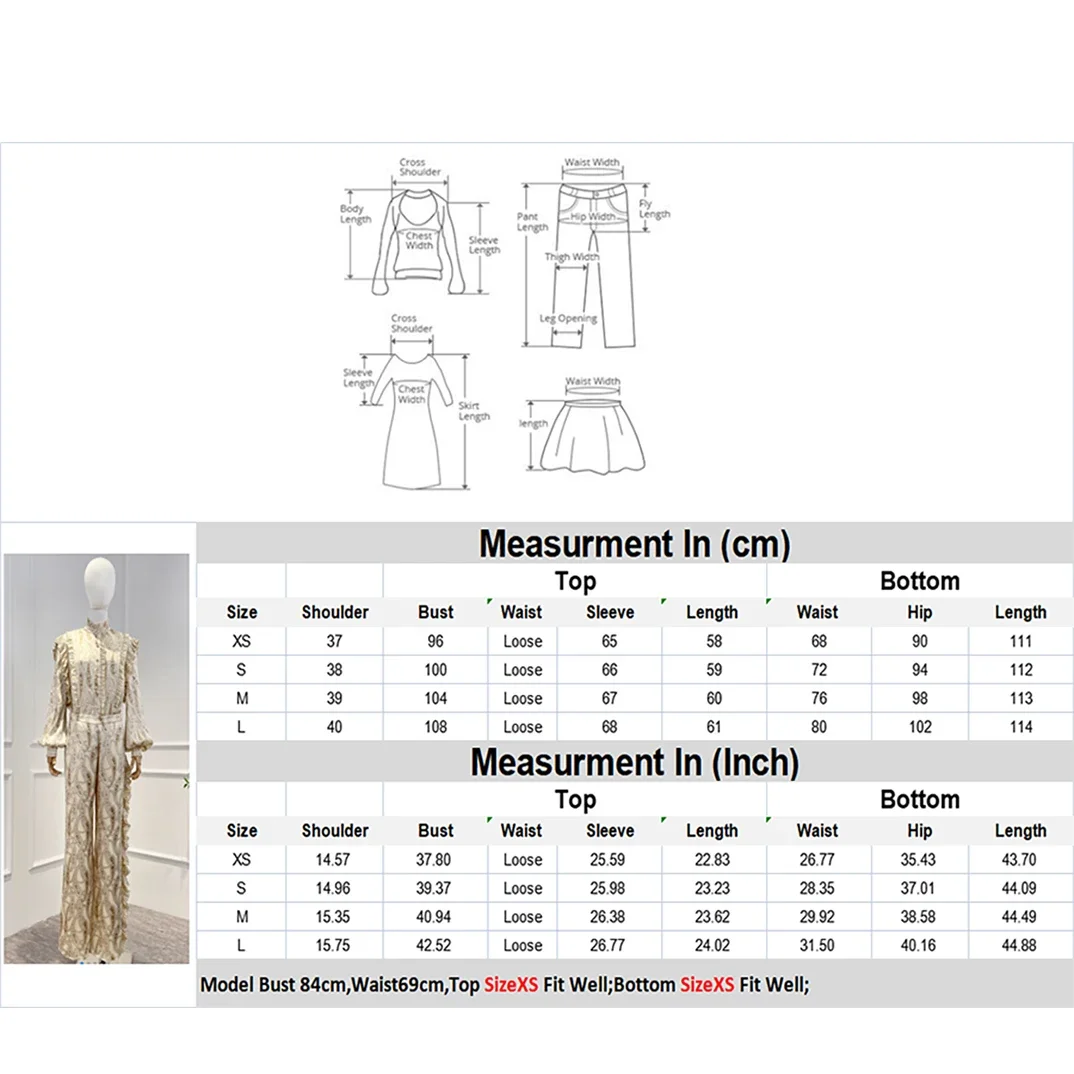Click 'Bust' column header in cm table
Screen dimensions: 1074x1074
pyautogui.click(x=436, y=612)
